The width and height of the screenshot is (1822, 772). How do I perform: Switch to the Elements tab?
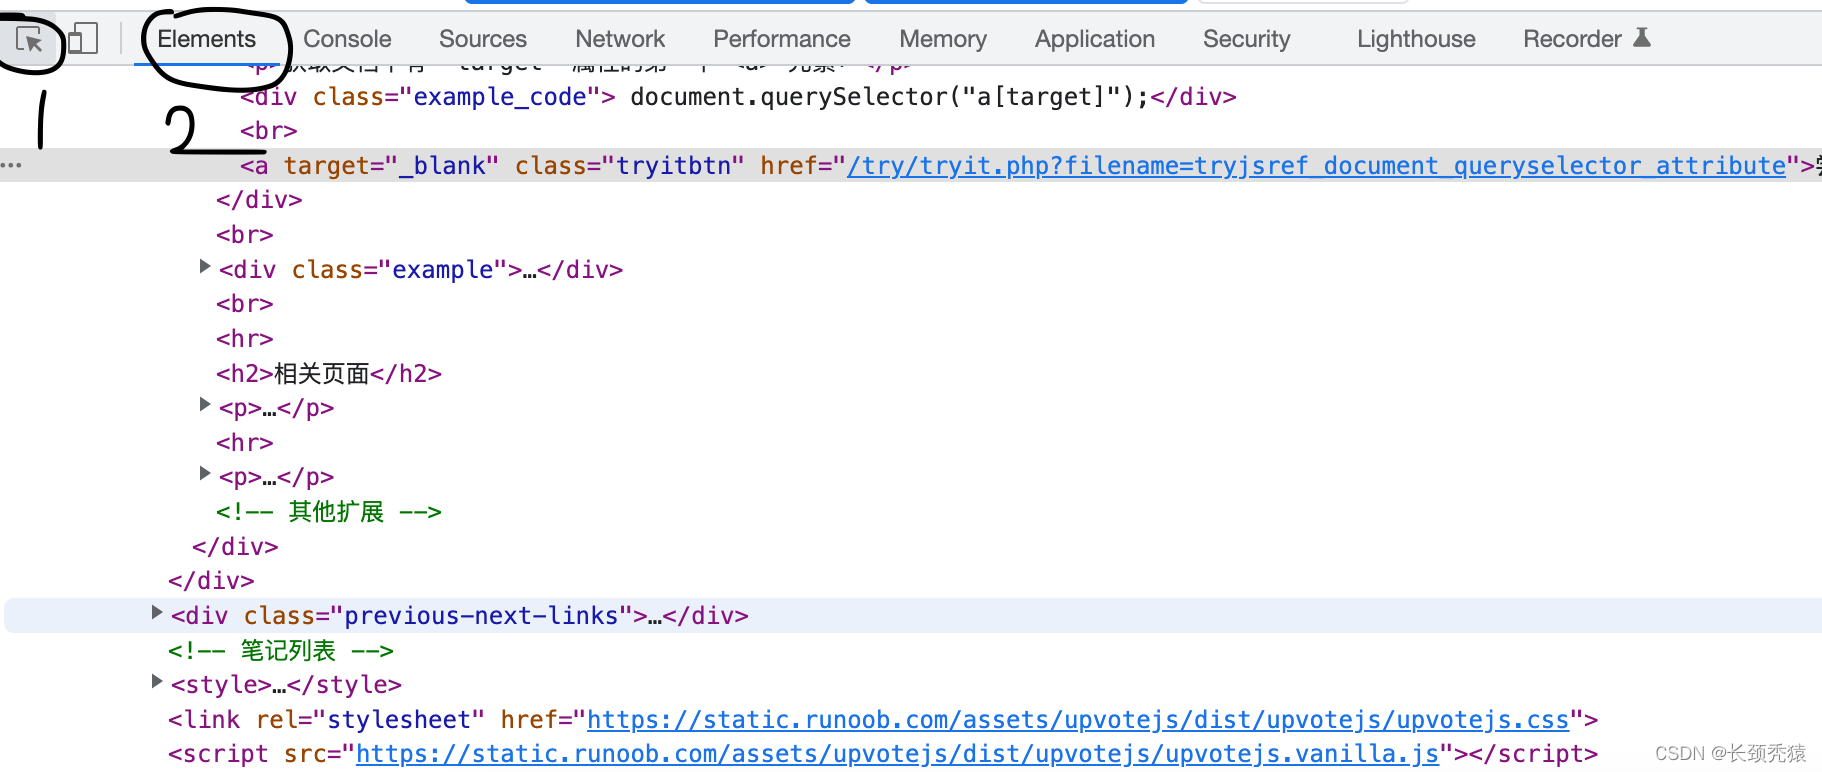pyautogui.click(x=207, y=39)
